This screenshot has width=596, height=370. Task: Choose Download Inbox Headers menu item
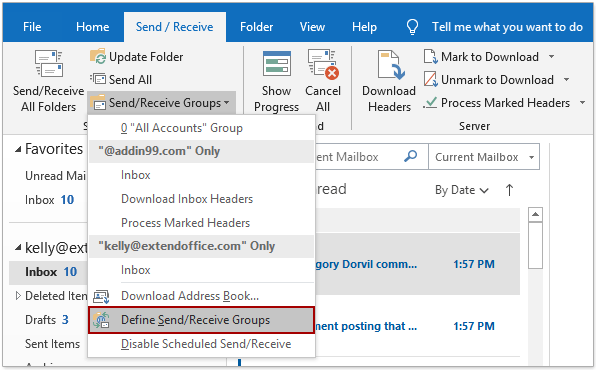201,199
